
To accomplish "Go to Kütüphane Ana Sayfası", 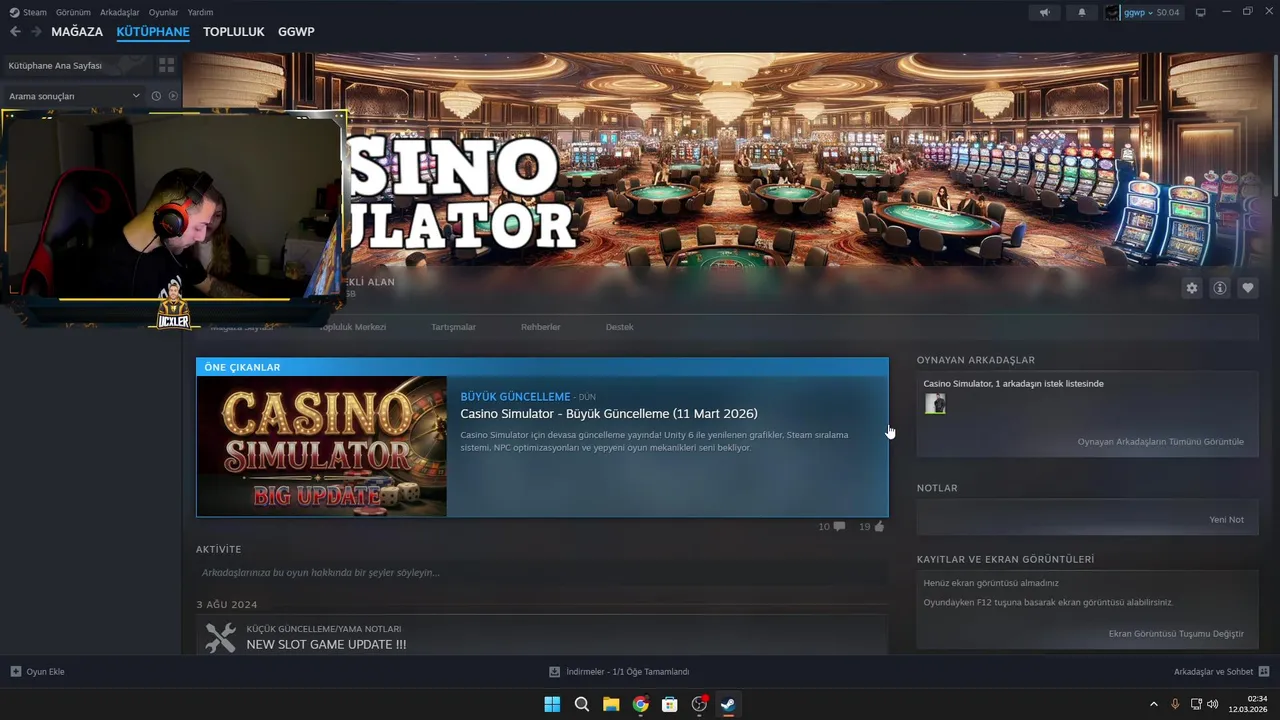I will [55, 65].
